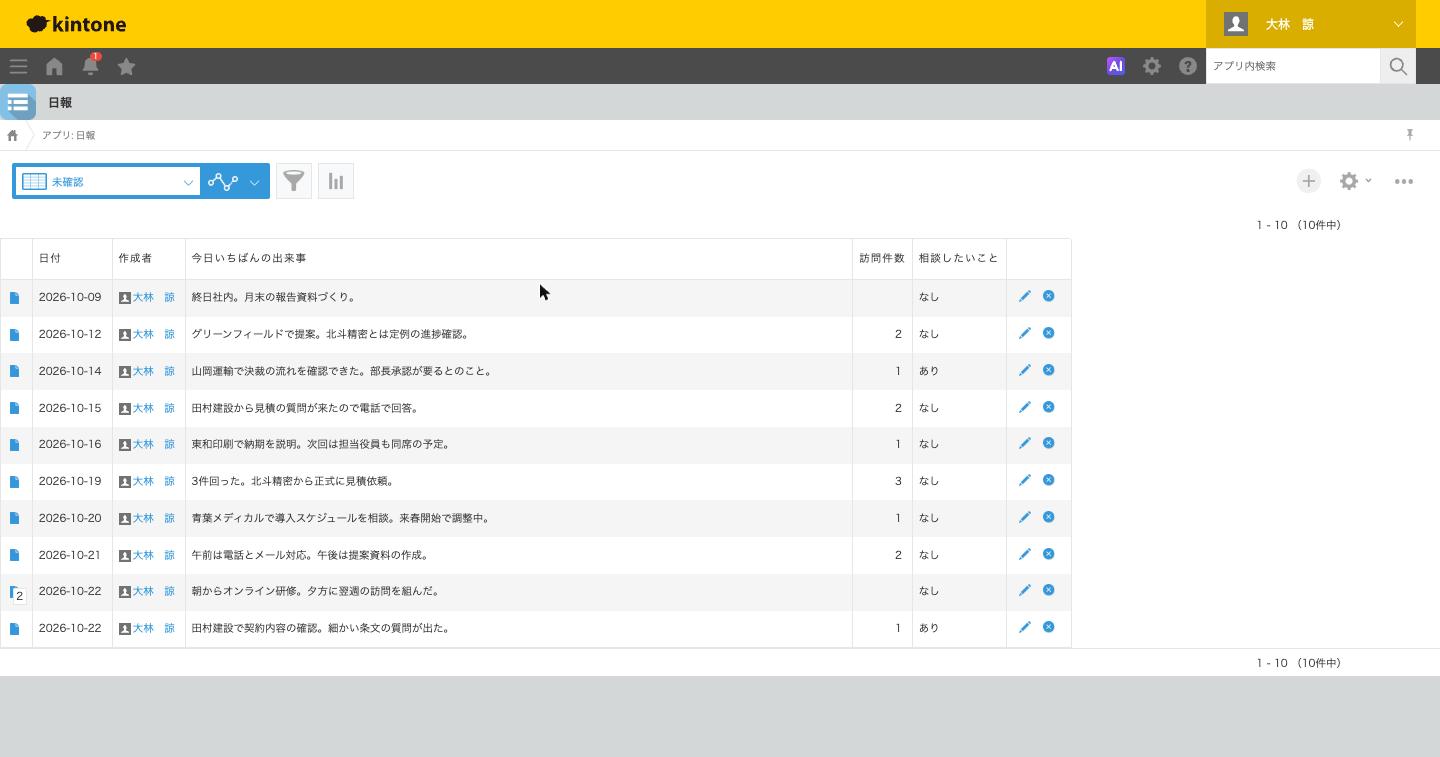Launch the AI assistant icon

click(1116, 66)
